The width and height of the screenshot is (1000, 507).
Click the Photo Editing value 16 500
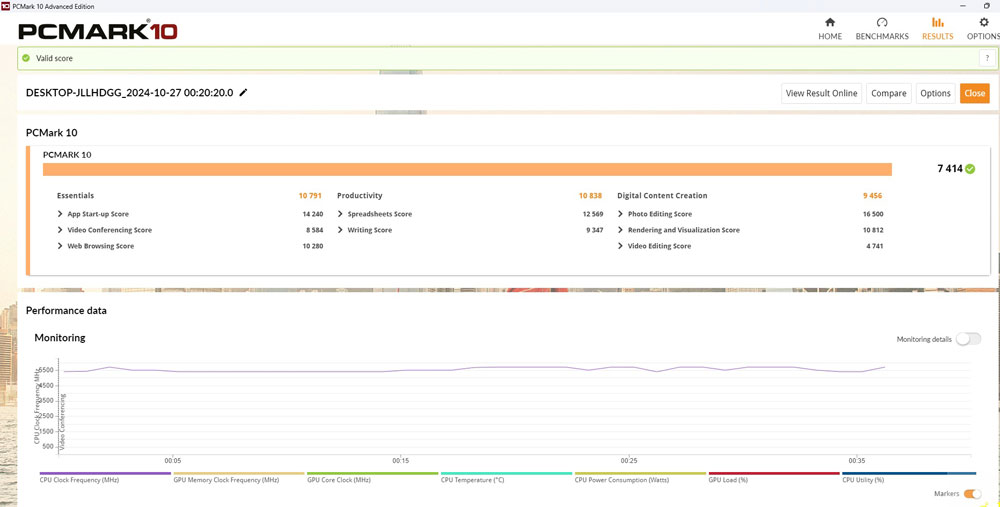pos(873,214)
